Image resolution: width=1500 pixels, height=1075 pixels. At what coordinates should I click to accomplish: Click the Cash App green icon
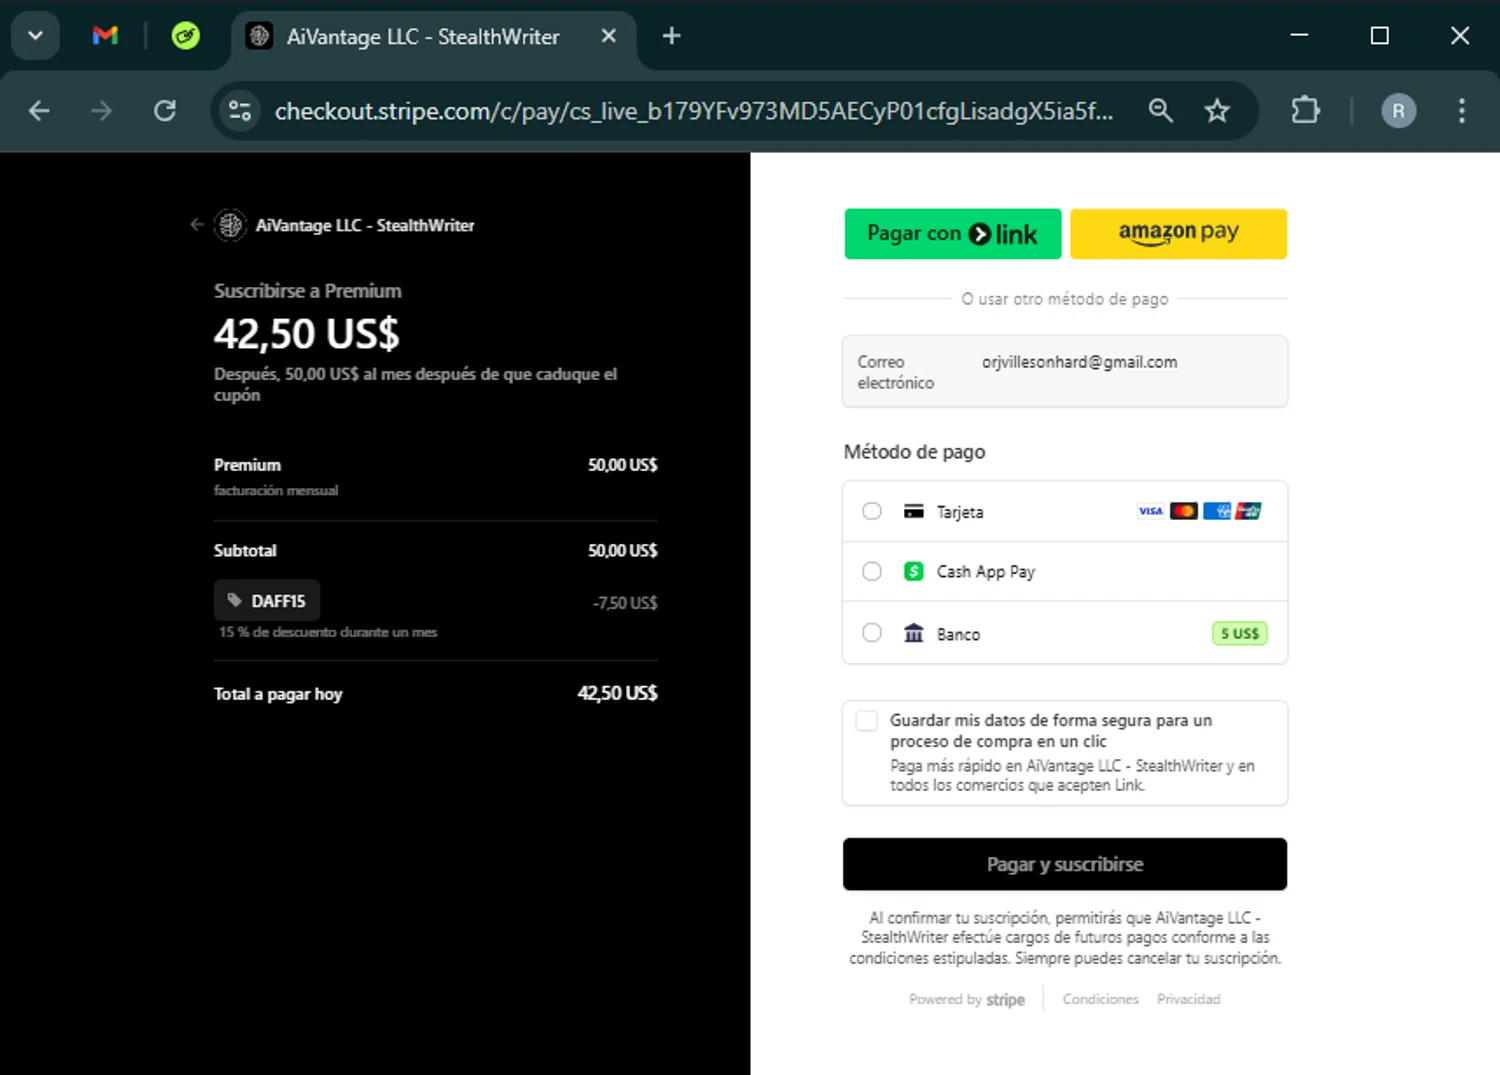pos(913,571)
